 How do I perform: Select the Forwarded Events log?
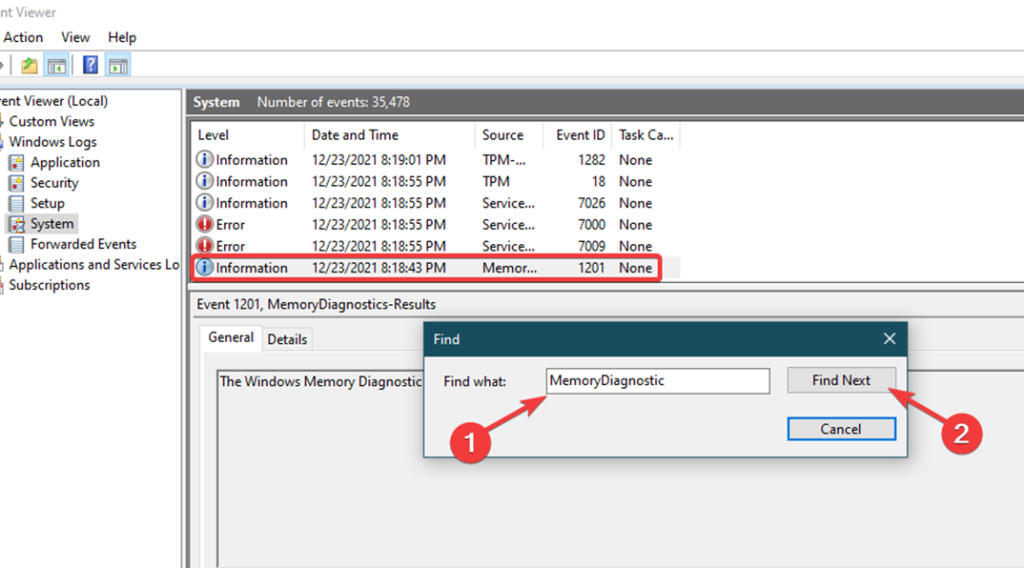[83, 244]
